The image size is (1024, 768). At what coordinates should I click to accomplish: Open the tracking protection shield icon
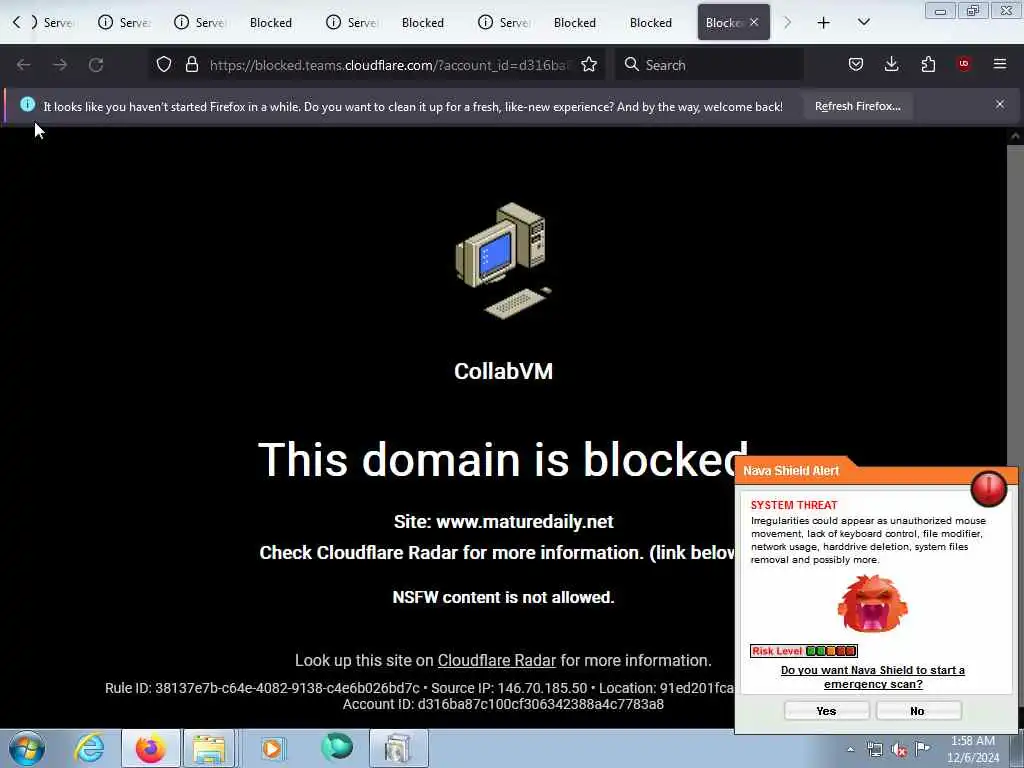pos(164,64)
